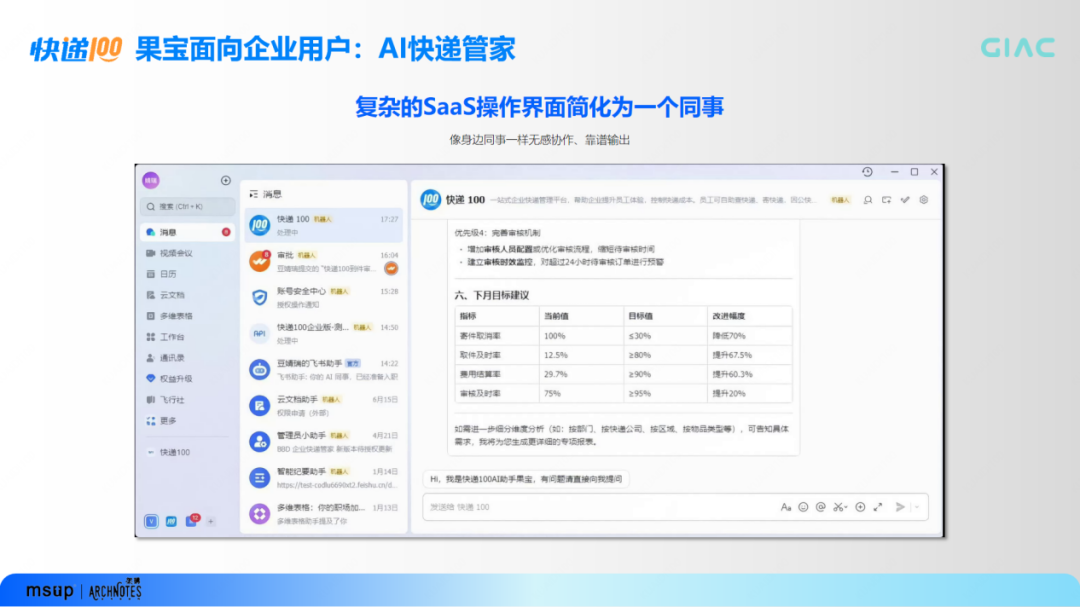This screenshot has width=1080, height=607.
Task: Open 云文档 in the sidebar
Action: point(187,295)
